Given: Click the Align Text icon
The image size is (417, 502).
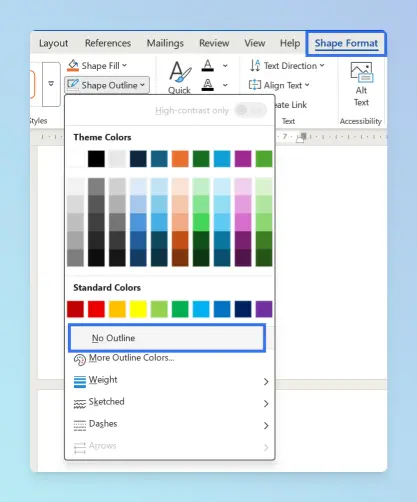Looking at the screenshot, I should pyautogui.click(x=255, y=85).
